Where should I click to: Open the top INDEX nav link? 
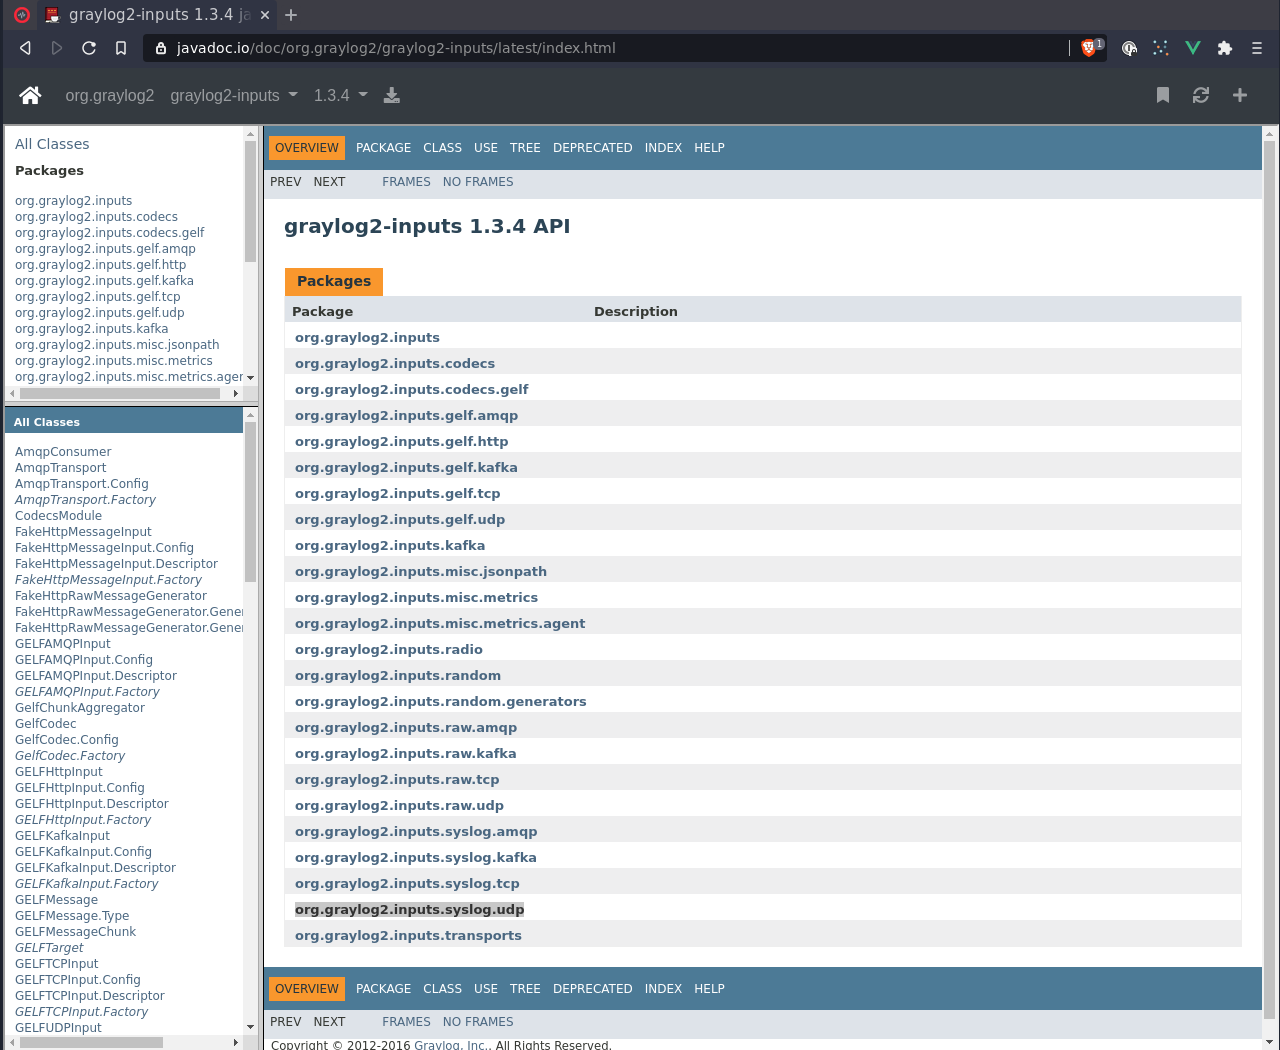click(663, 148)
